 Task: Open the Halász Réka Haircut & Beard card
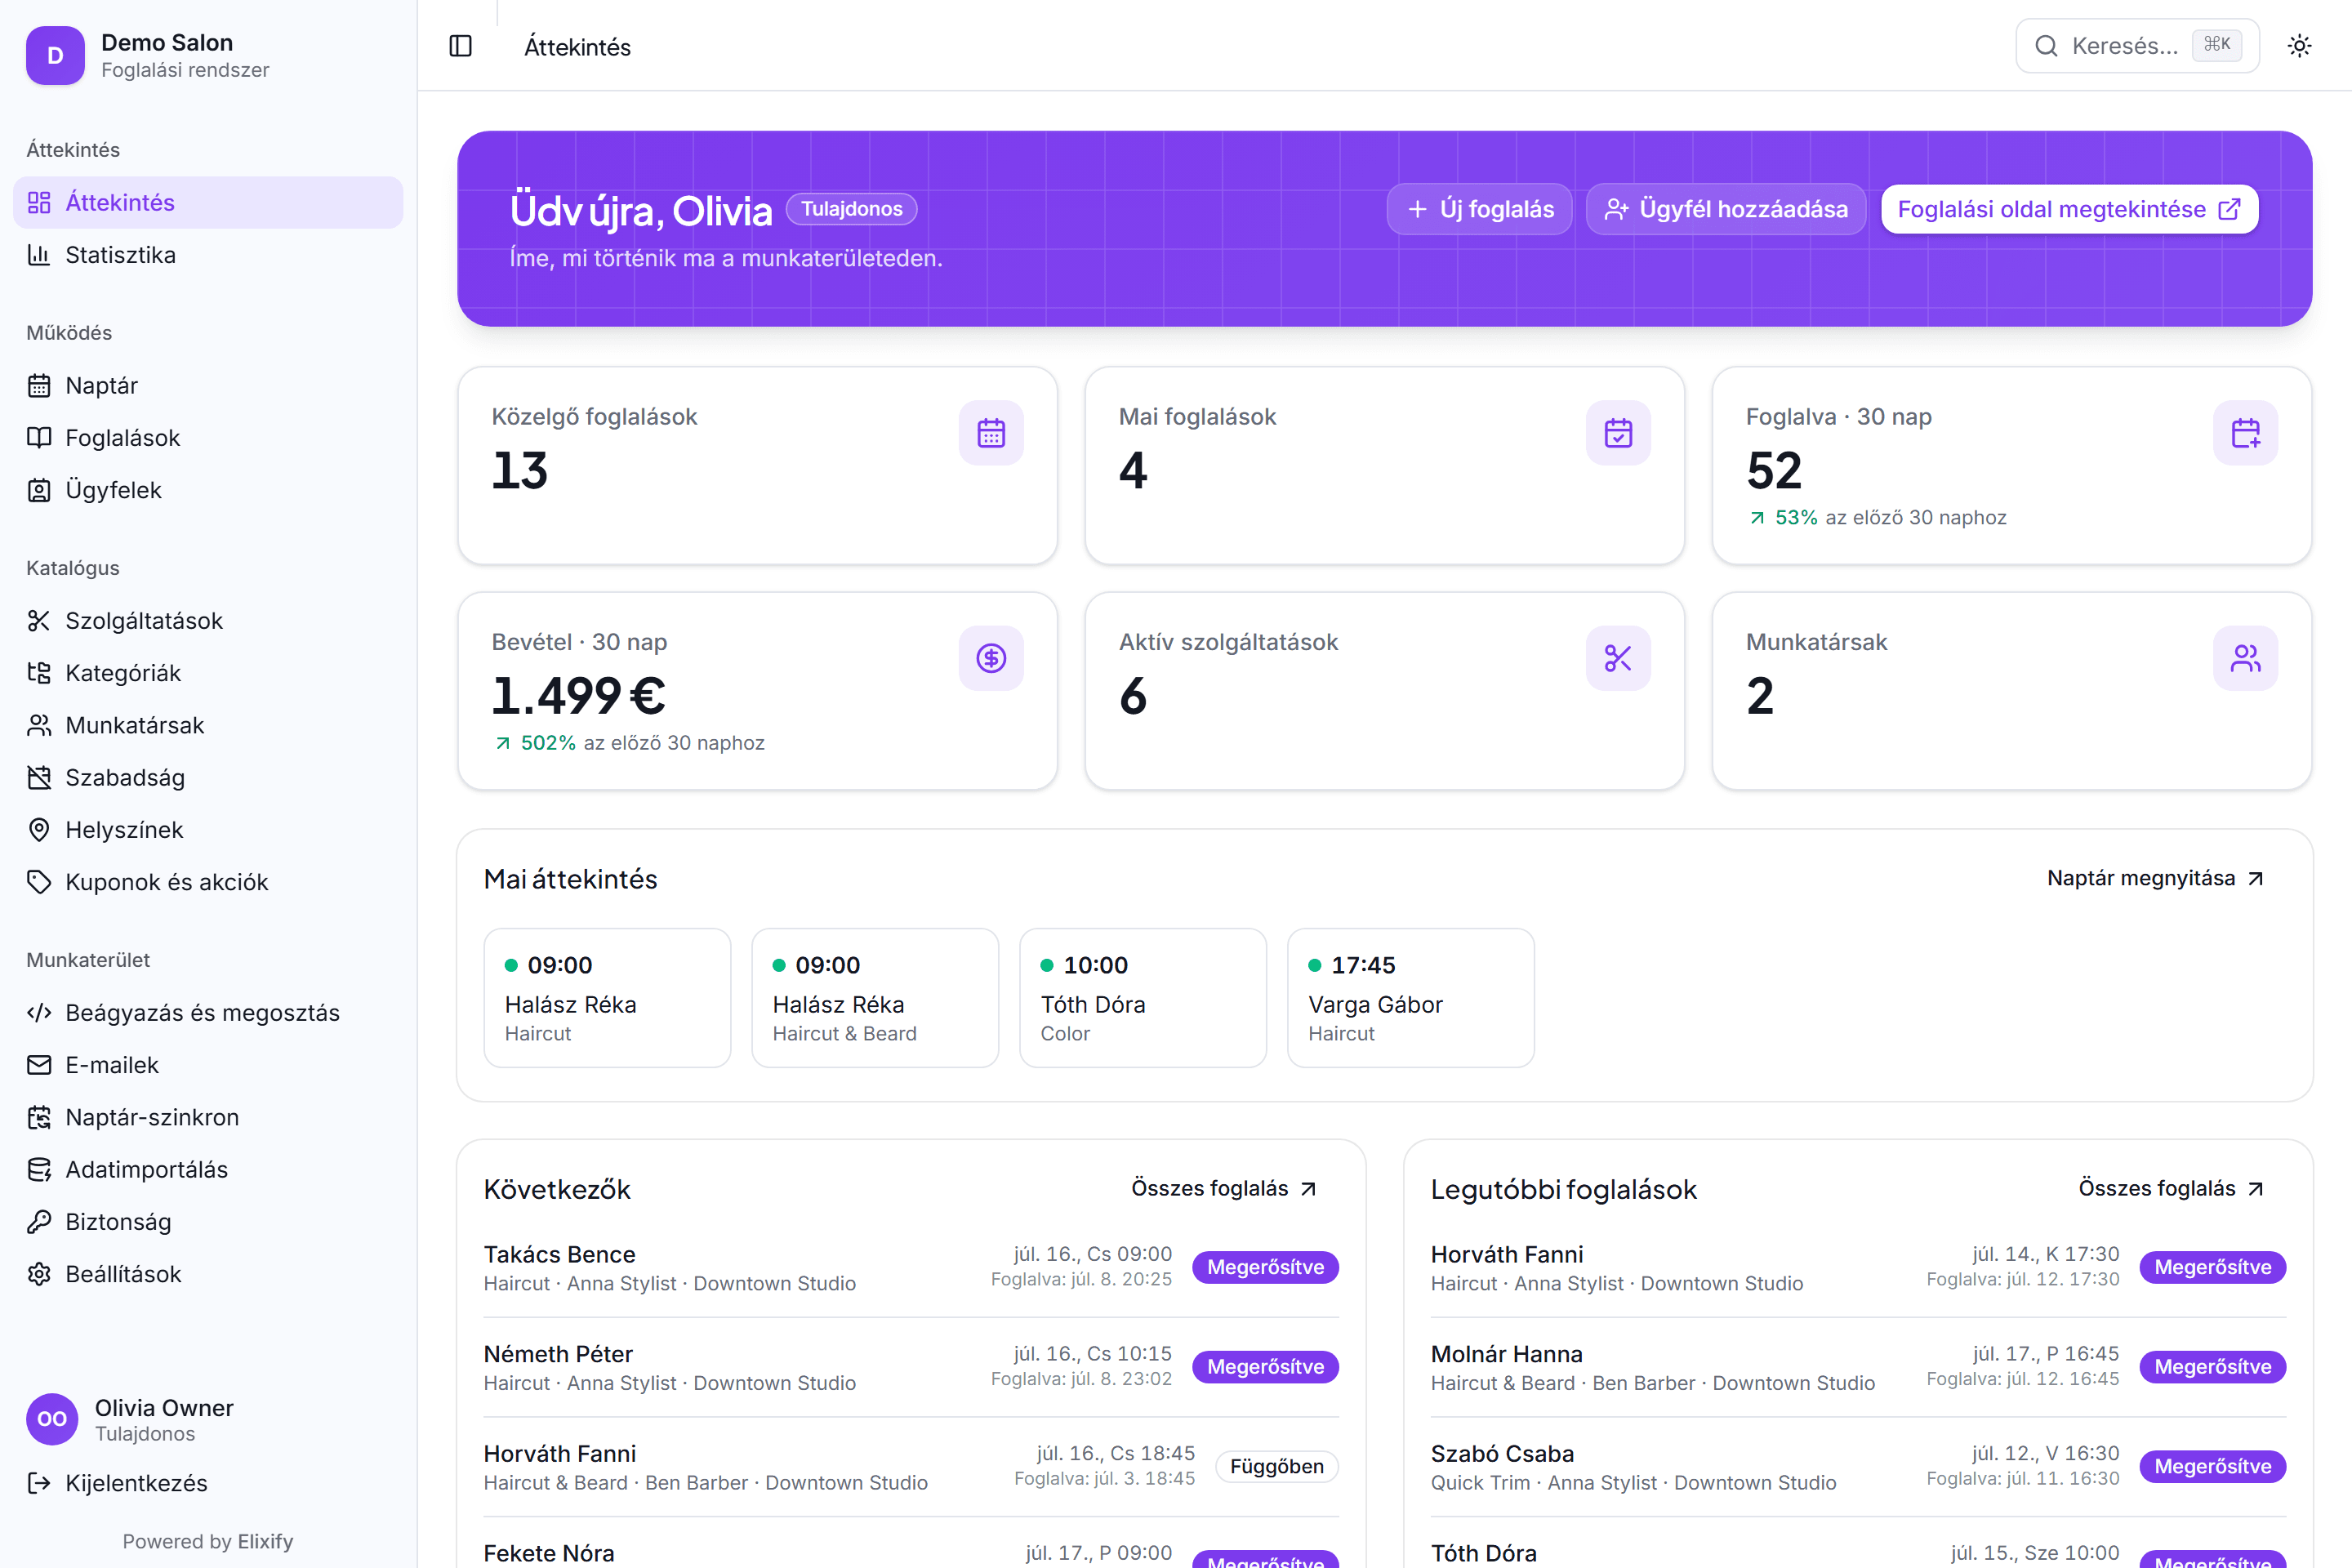[x=875, y=998]
